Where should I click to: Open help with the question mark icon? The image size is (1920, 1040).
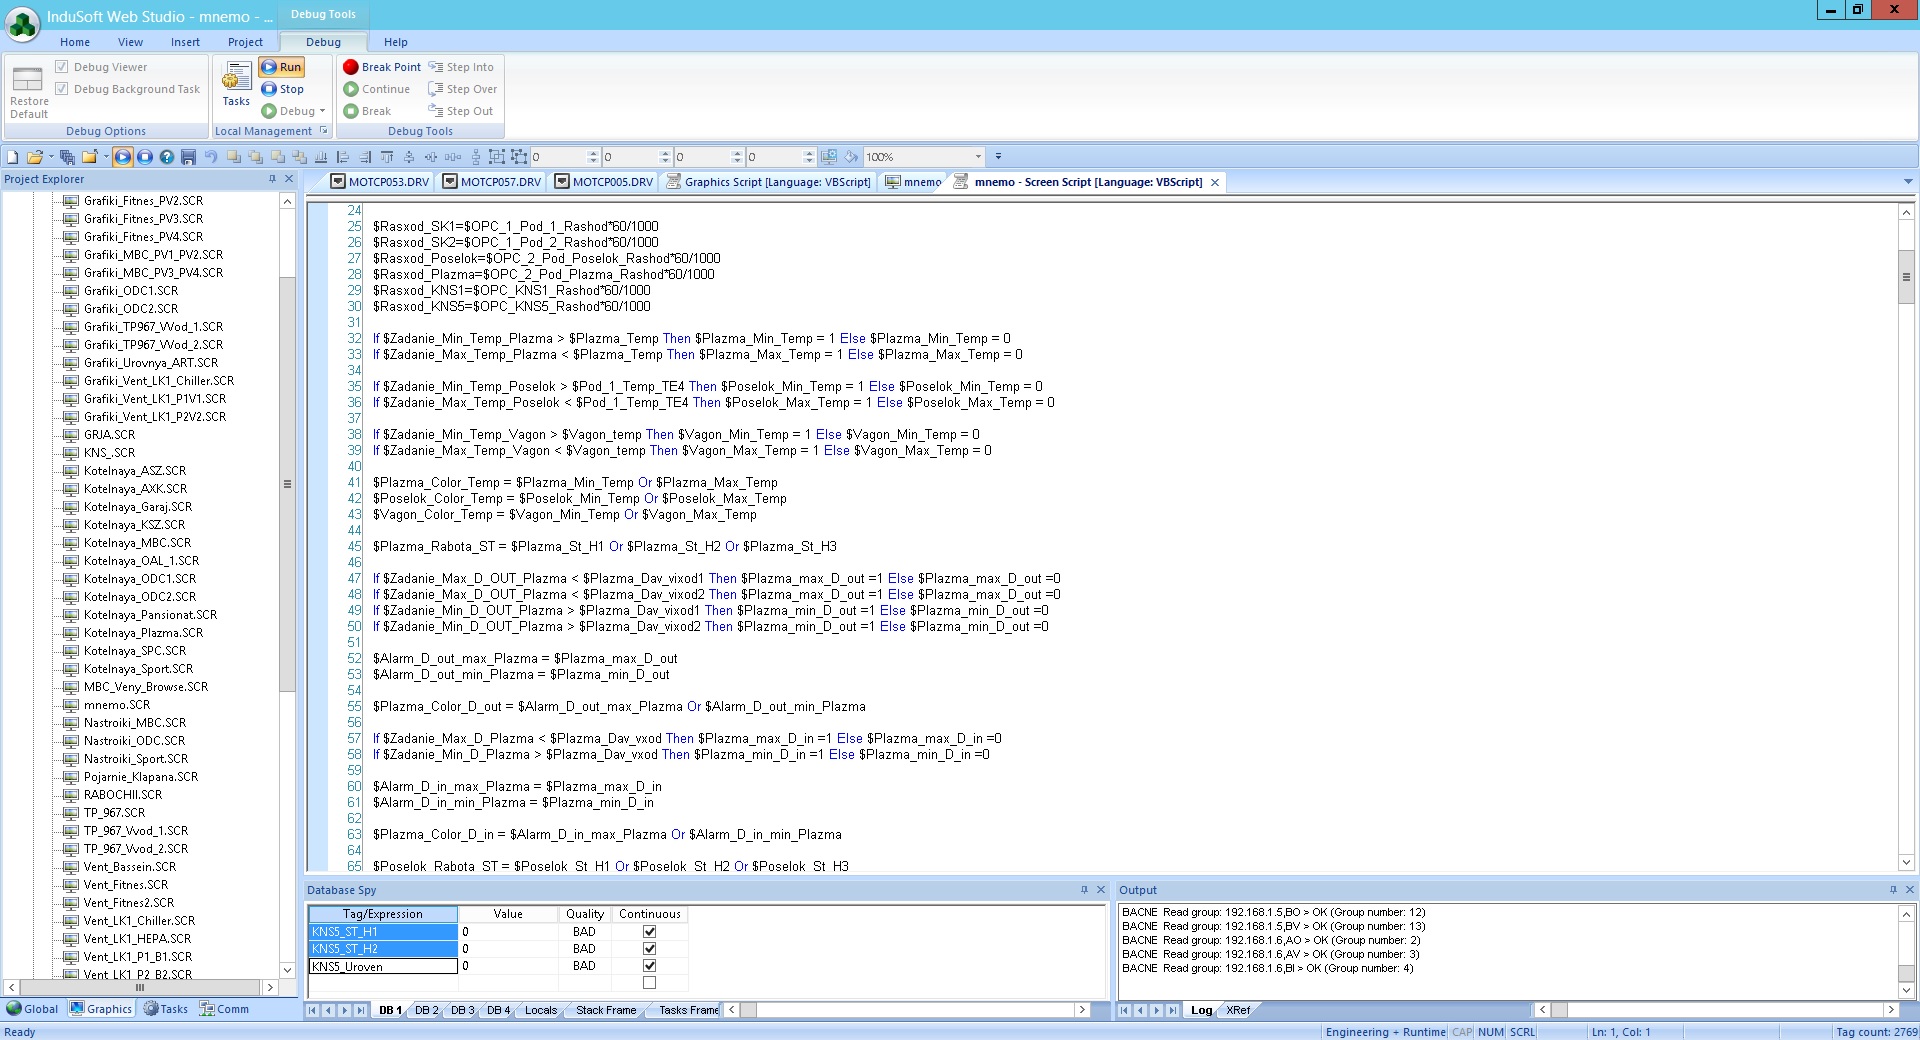point(167,157)
